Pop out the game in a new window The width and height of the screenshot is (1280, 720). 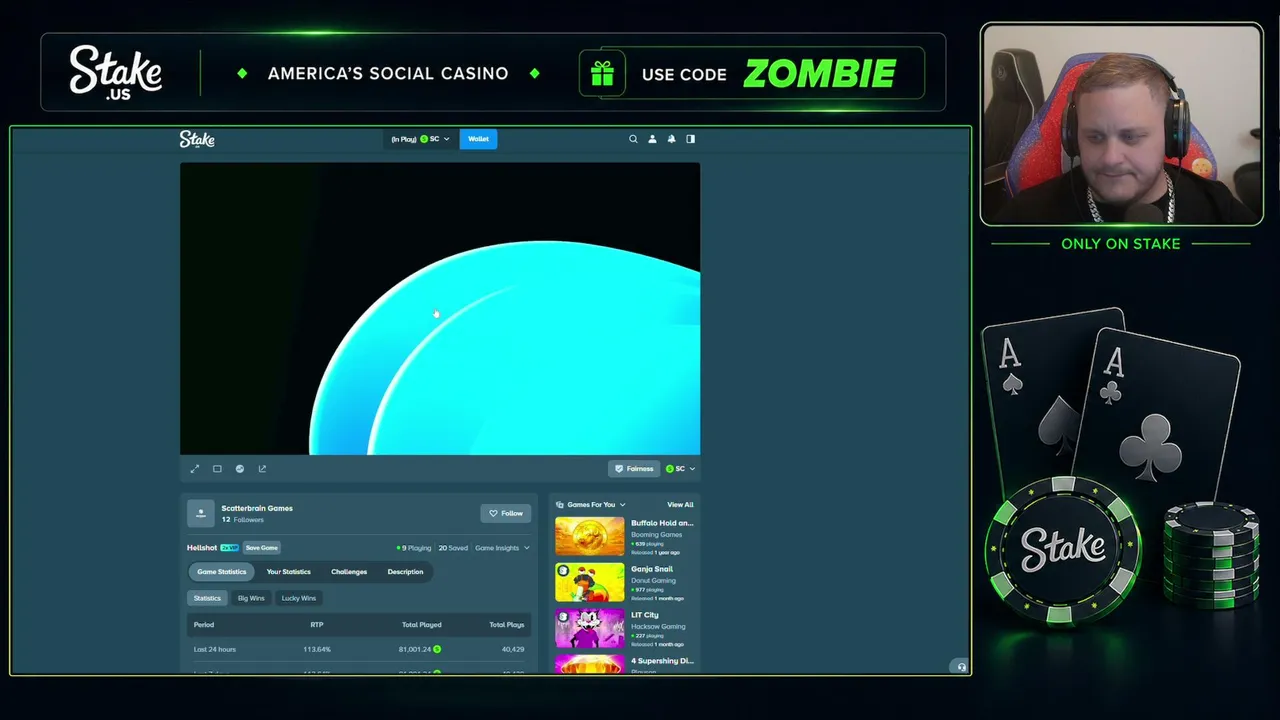[x=262, y=468]
